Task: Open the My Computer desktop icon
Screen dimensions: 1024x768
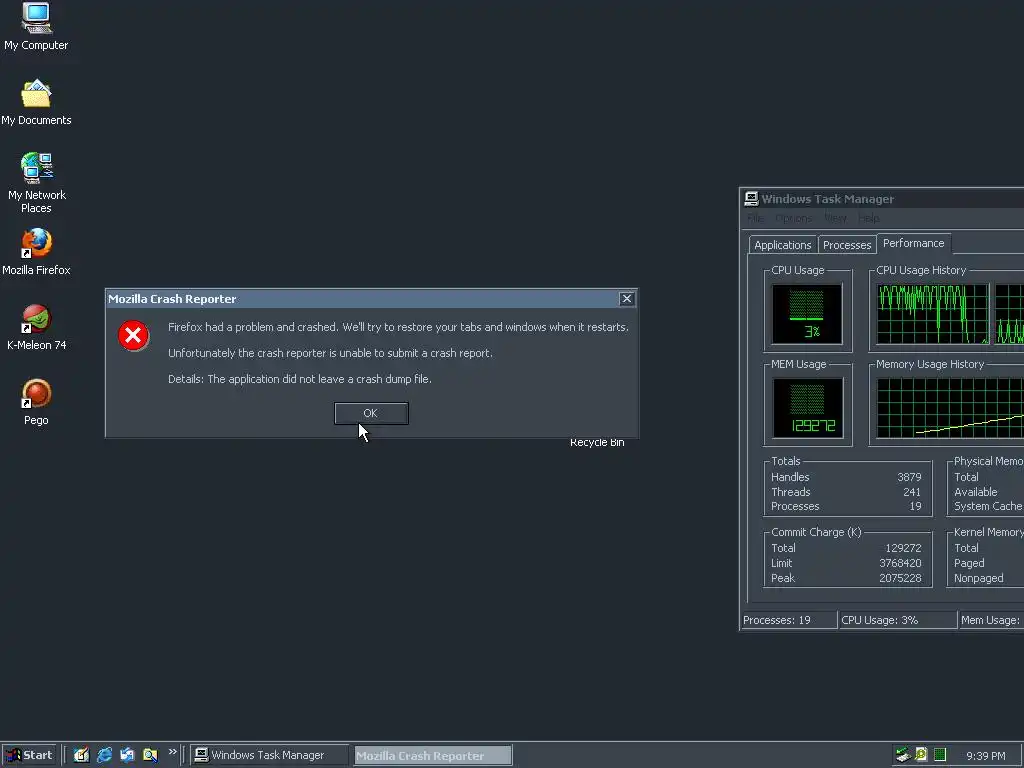Action: point(36,26)
